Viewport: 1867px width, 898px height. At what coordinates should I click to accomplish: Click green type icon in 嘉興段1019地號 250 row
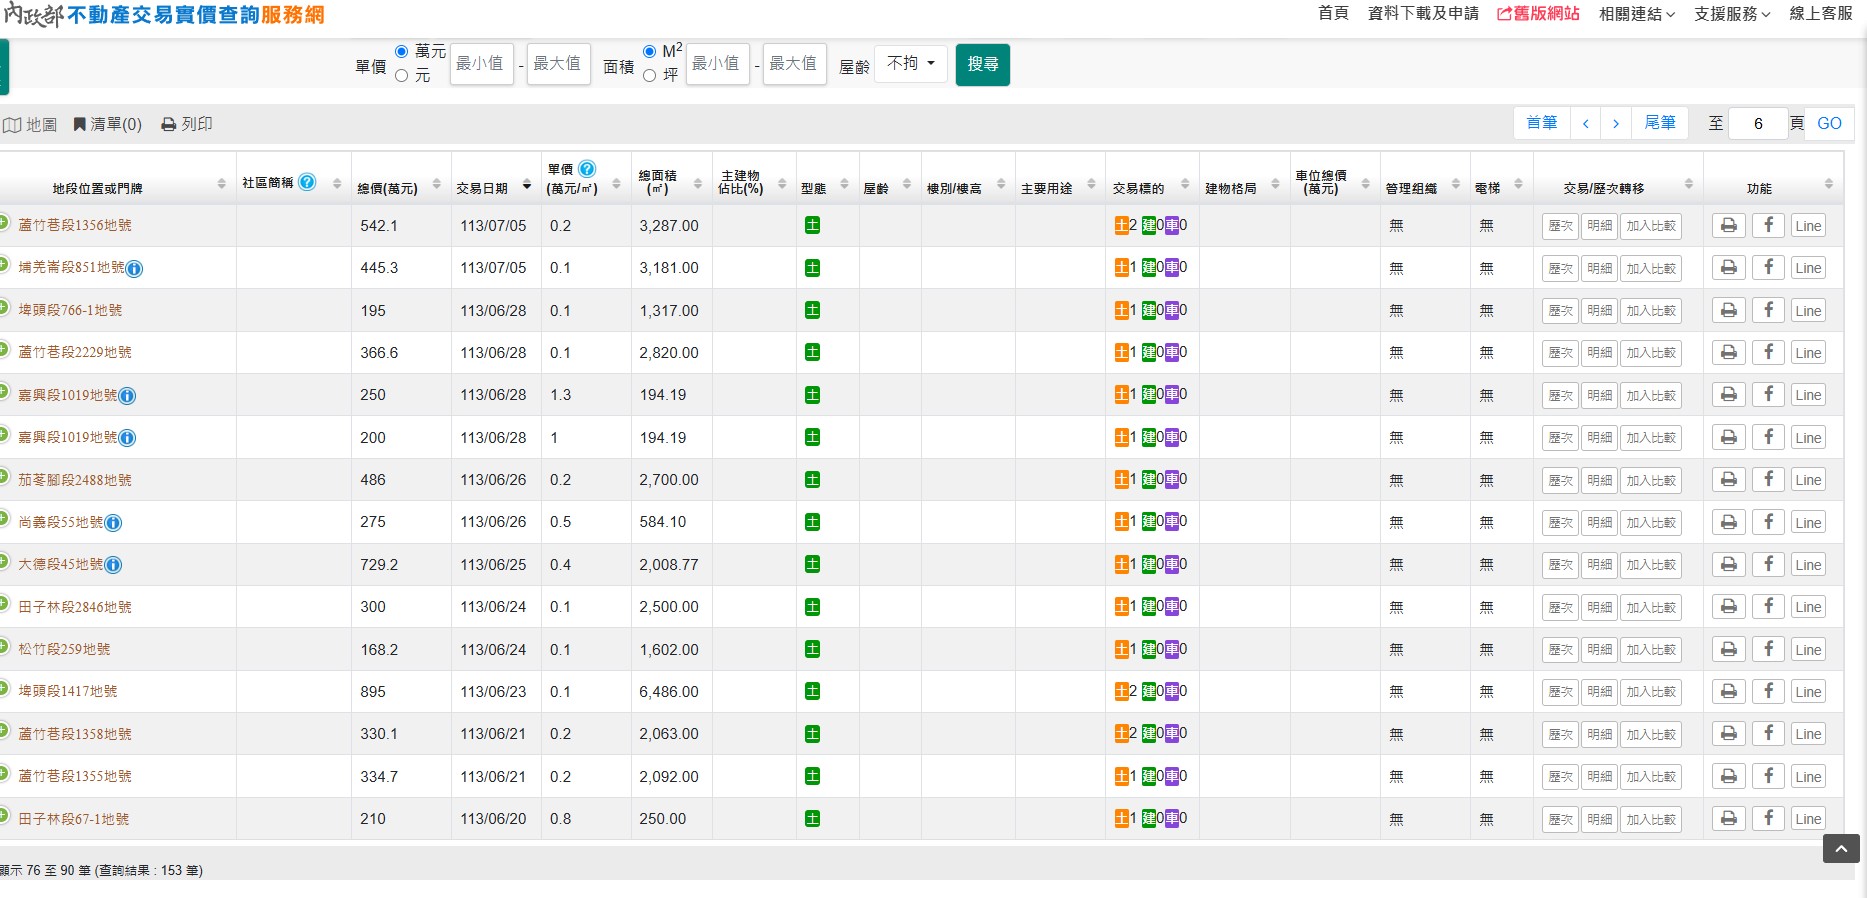(x=812, y=395)
